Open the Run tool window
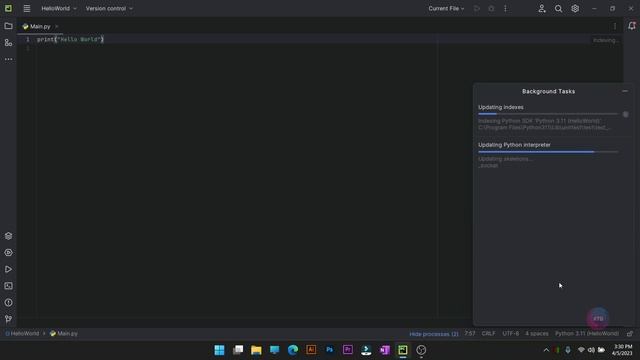The image size is (640, 360). click(x=8, y=269)
